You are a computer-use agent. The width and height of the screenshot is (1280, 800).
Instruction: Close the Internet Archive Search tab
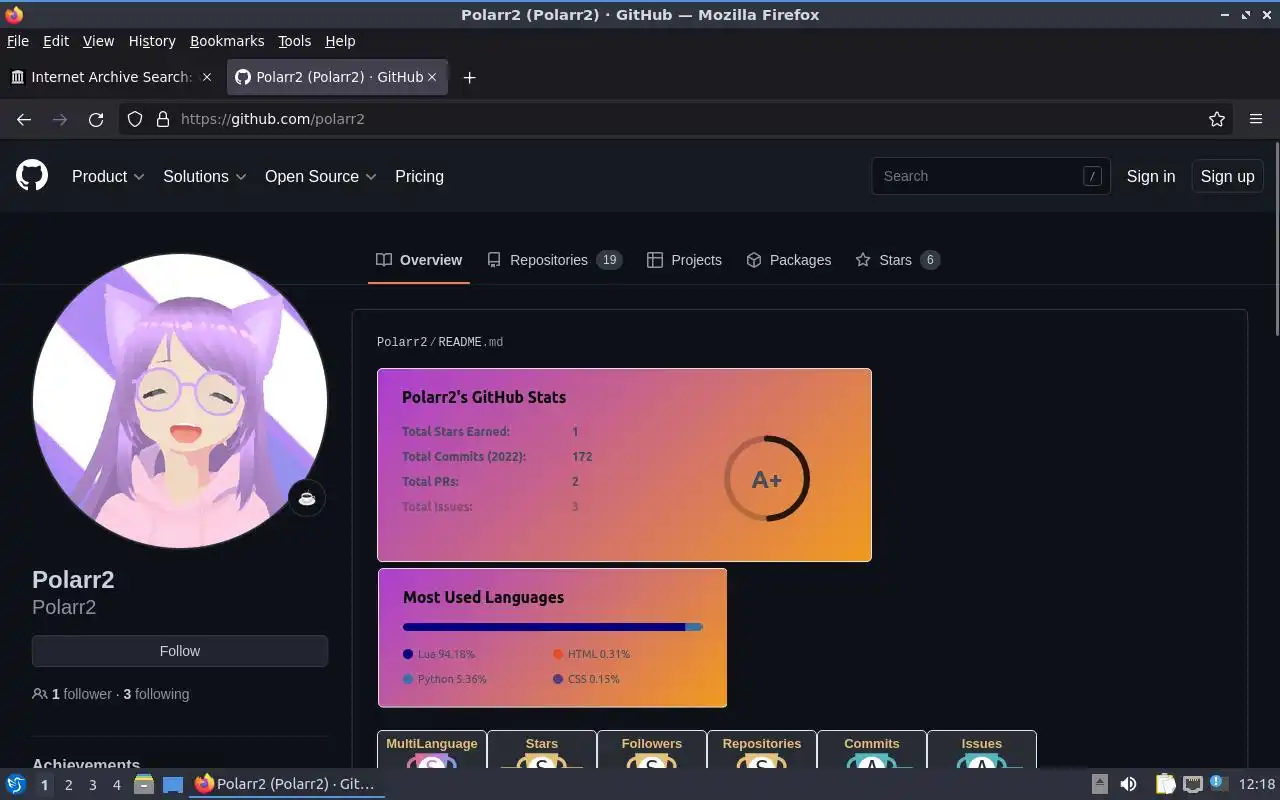pos(207,77)
